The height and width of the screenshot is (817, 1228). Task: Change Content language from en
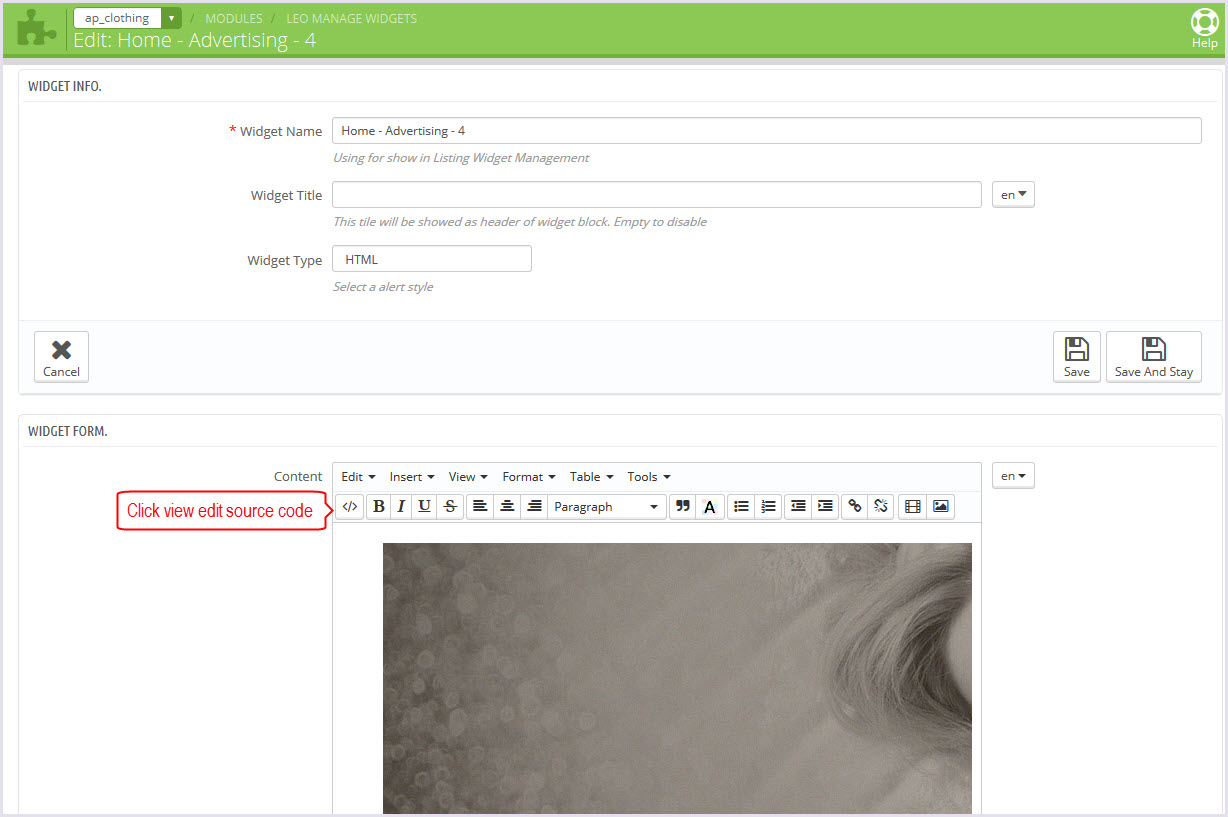point(1013,476)
